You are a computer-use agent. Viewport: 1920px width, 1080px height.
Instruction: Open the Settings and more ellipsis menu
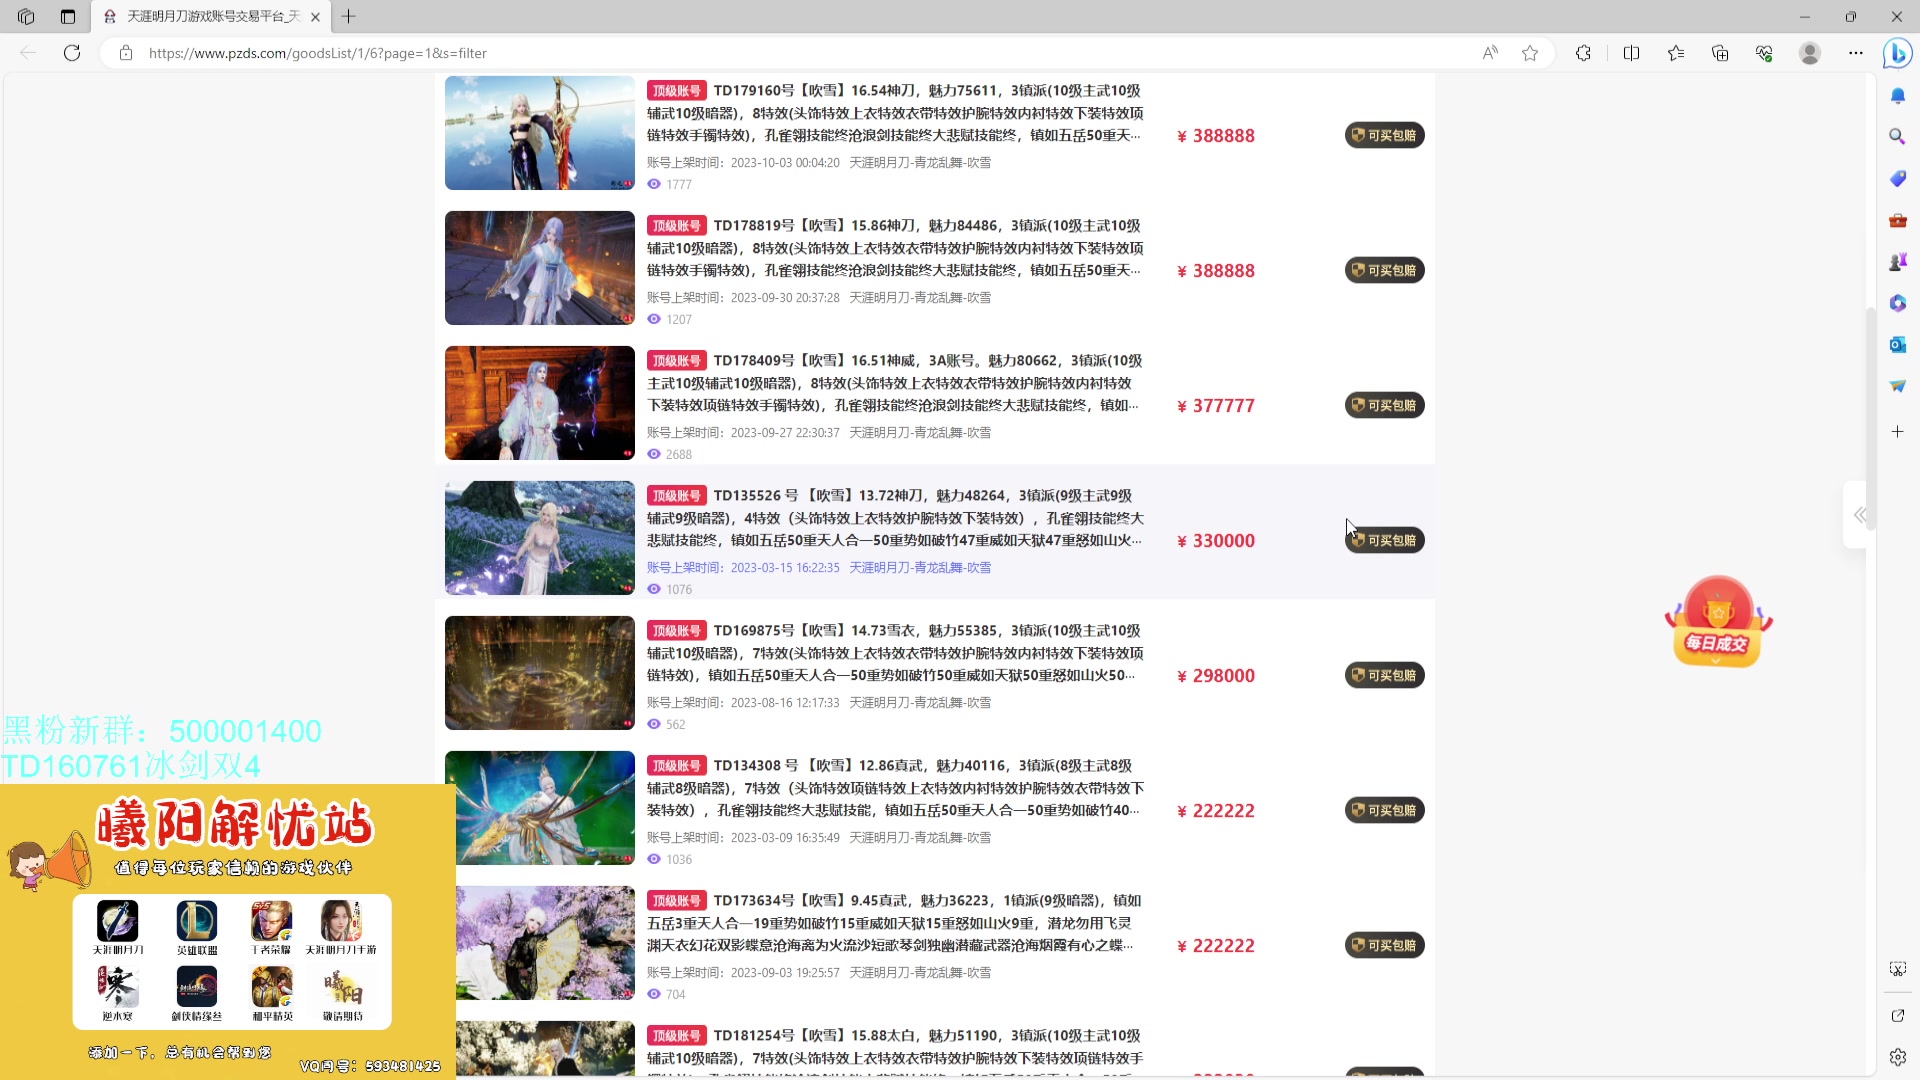1856,53
